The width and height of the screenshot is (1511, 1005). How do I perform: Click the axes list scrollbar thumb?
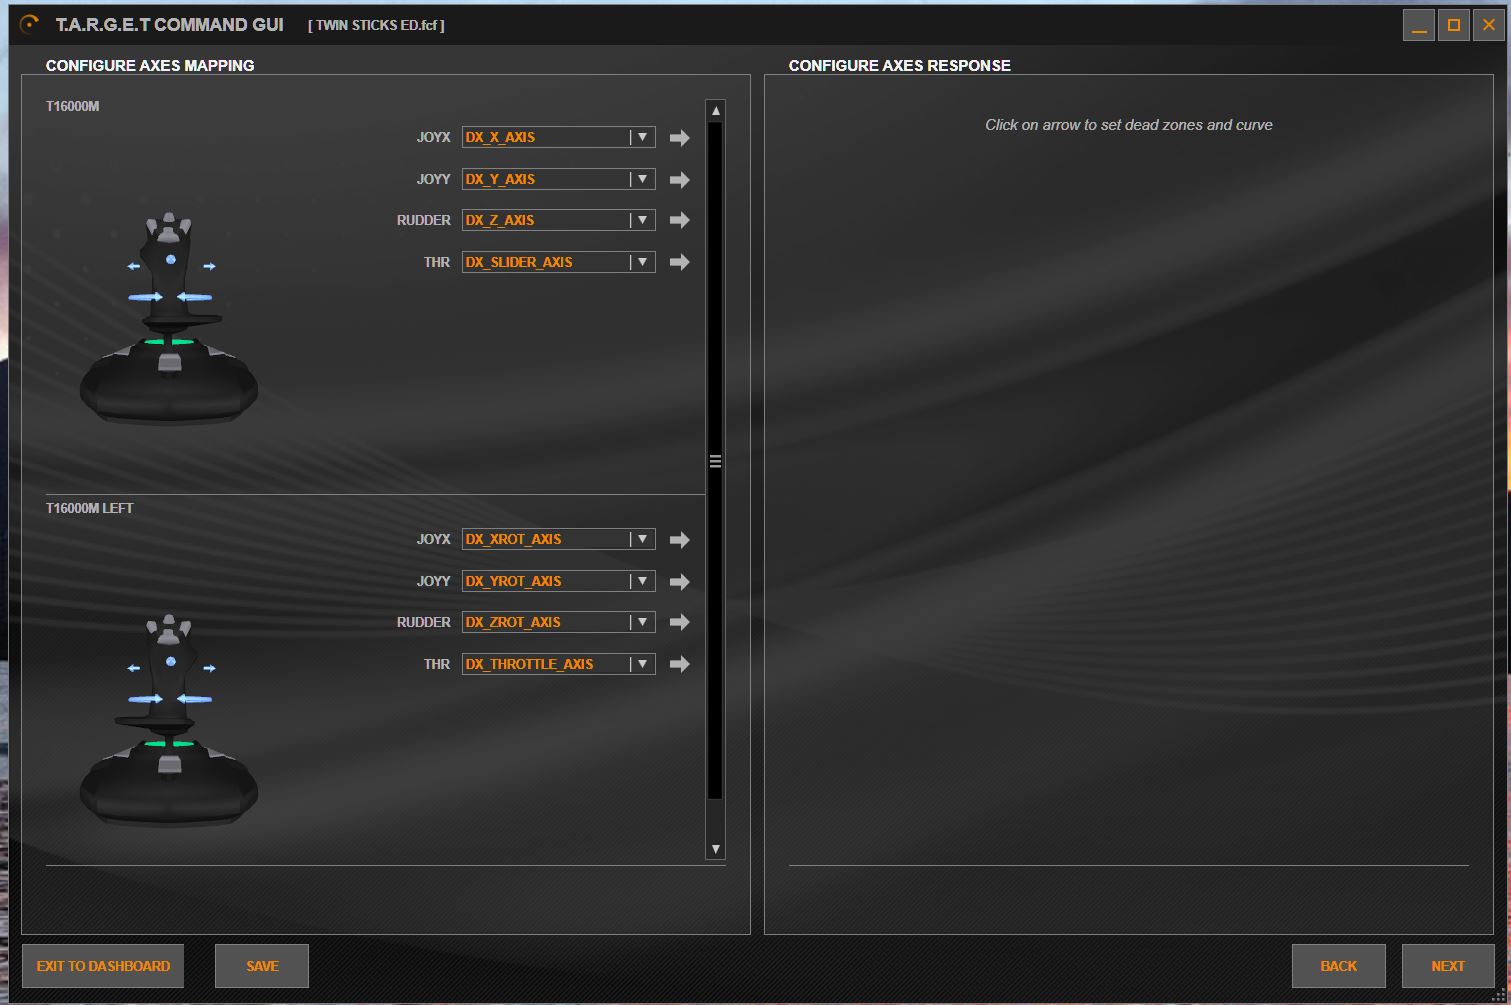tap(715, 461)
